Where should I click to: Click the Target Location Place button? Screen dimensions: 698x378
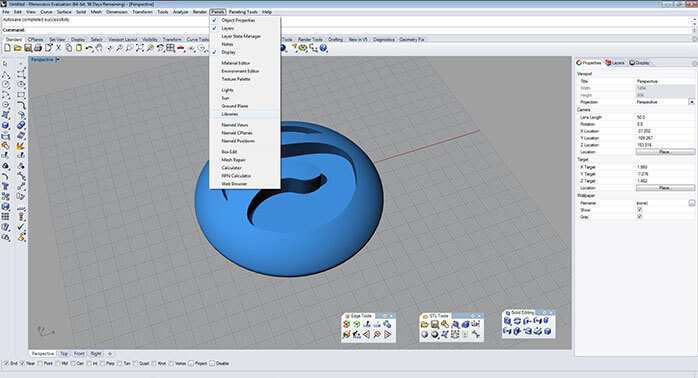pyautogui.click(x=665, y=188)
